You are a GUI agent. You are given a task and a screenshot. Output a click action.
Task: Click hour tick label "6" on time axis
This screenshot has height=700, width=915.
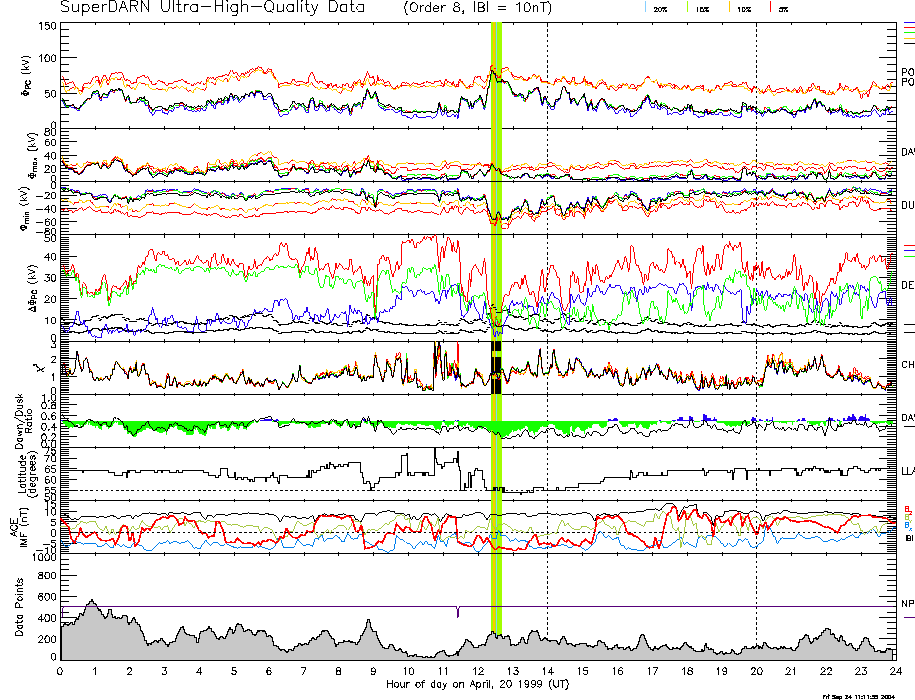pyautogui.click(x=269, y=671)
